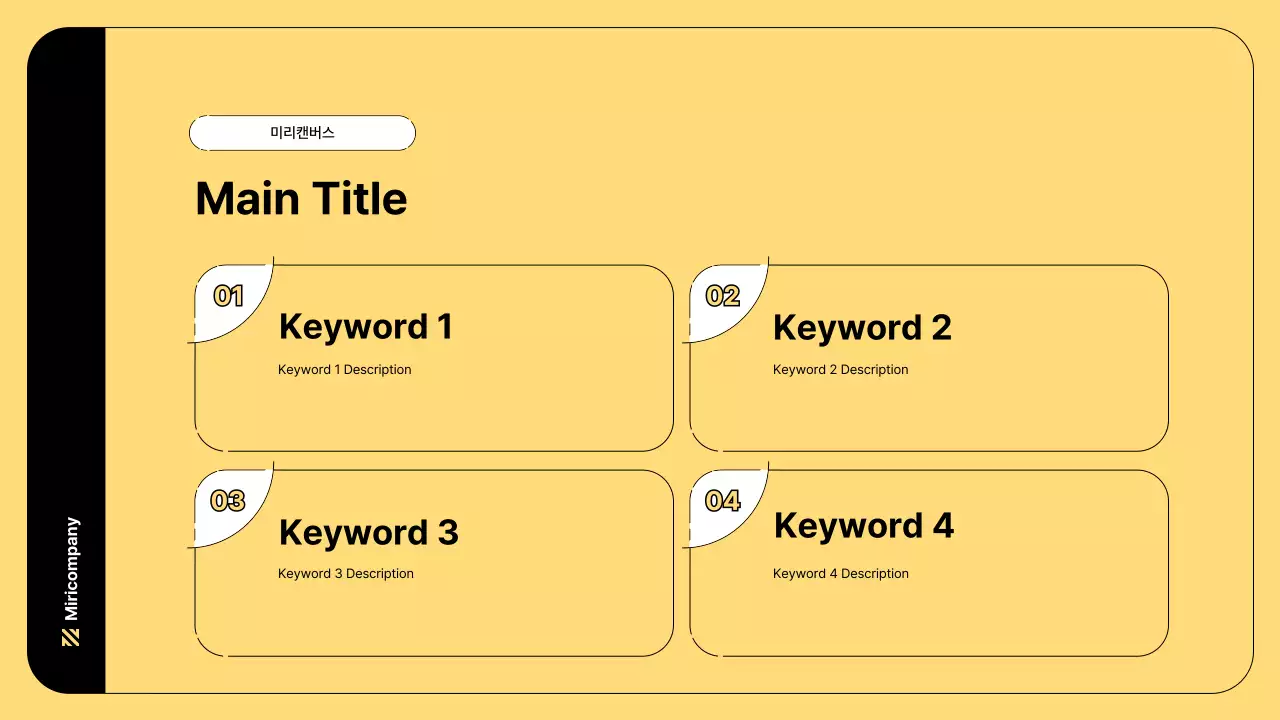This screenshot has height=720, width=1280.
Task: Click the 미리캔버스 pill label
Action: [x=302, y=133]
